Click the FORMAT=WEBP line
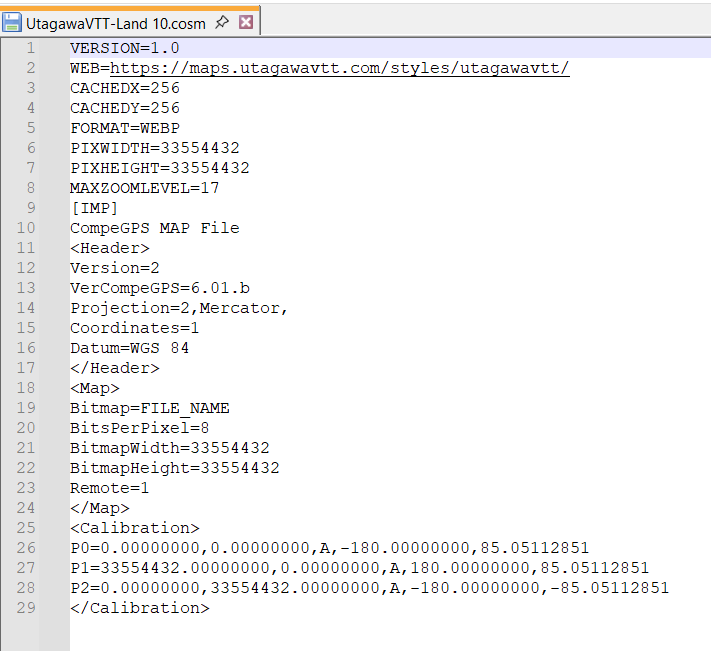 coord(125,128)
